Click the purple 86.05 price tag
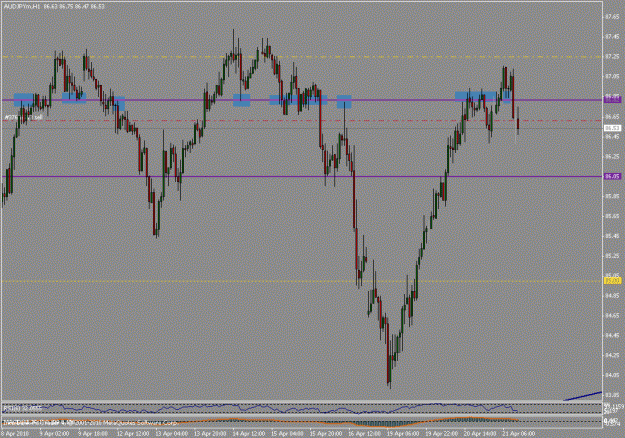 [x=613, y=176]
